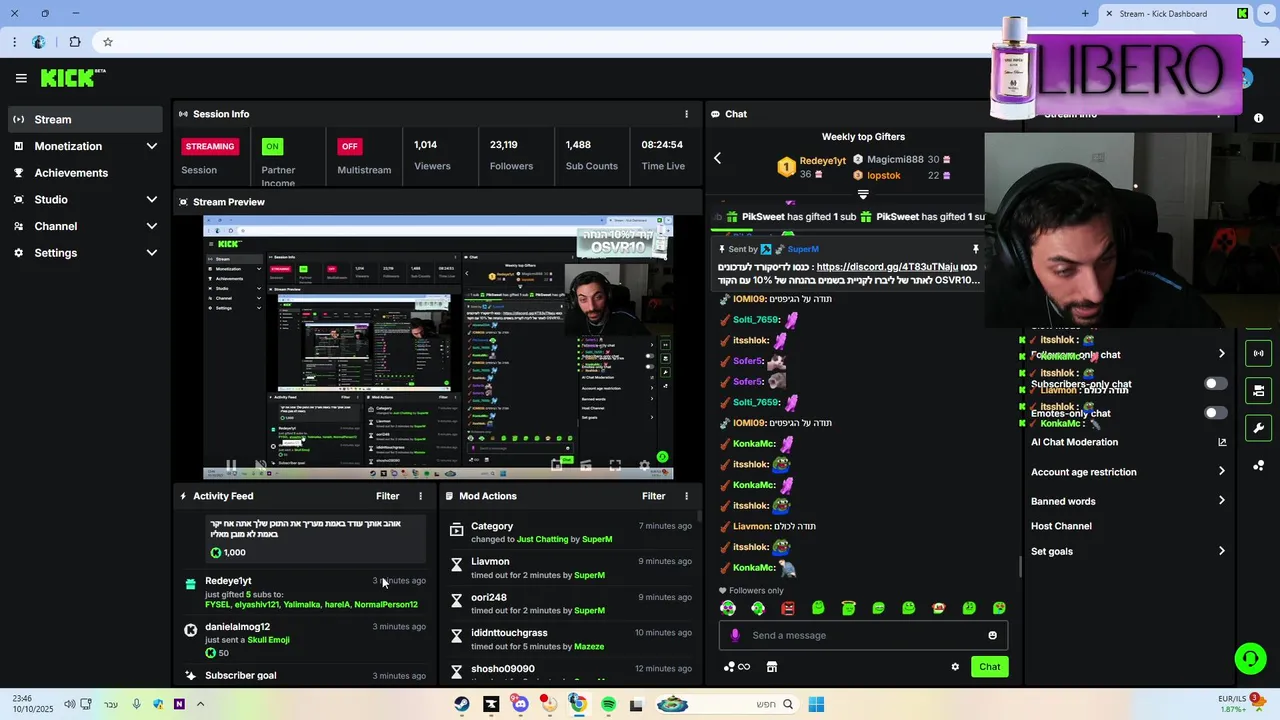1280x720 pixels.
Task: Select the Redeye1yt gifted subs entry
Action: click(306, 592)
